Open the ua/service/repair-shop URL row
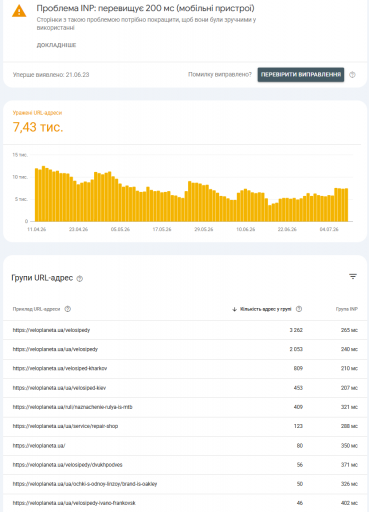Screen dimensions: 369x512 pyautogui.click(x=184, y=426)
